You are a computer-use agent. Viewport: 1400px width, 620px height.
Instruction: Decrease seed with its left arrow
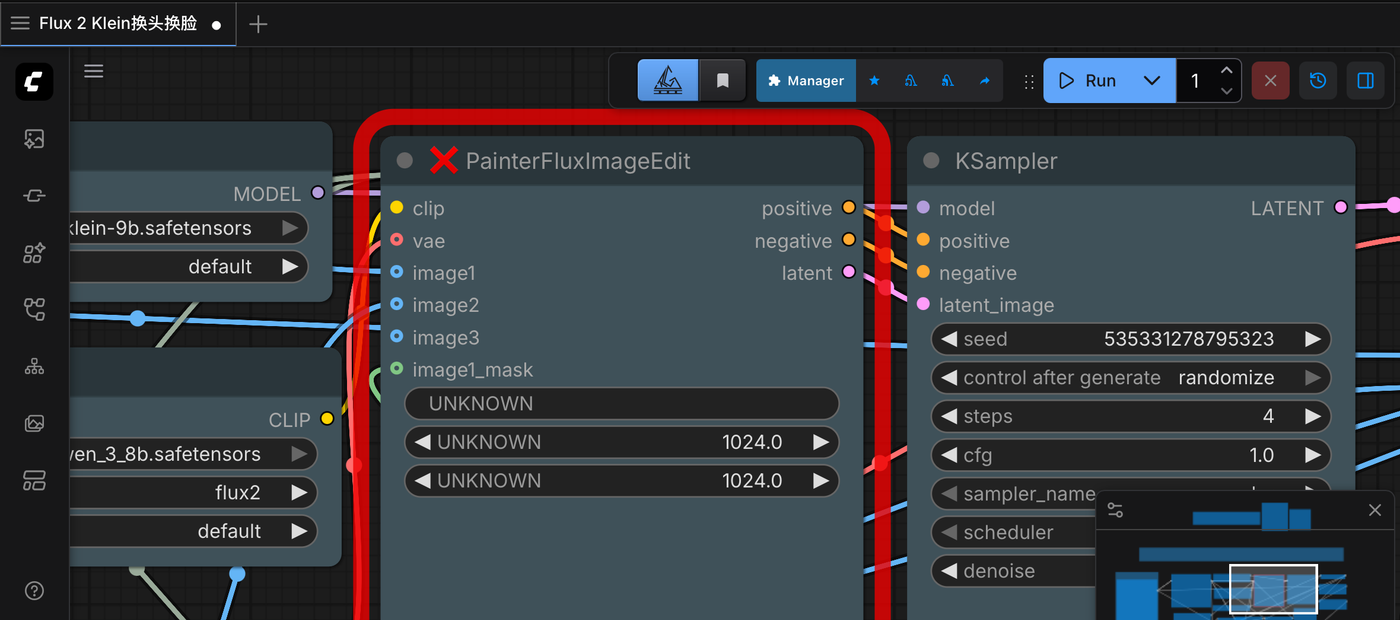point(948,339)
